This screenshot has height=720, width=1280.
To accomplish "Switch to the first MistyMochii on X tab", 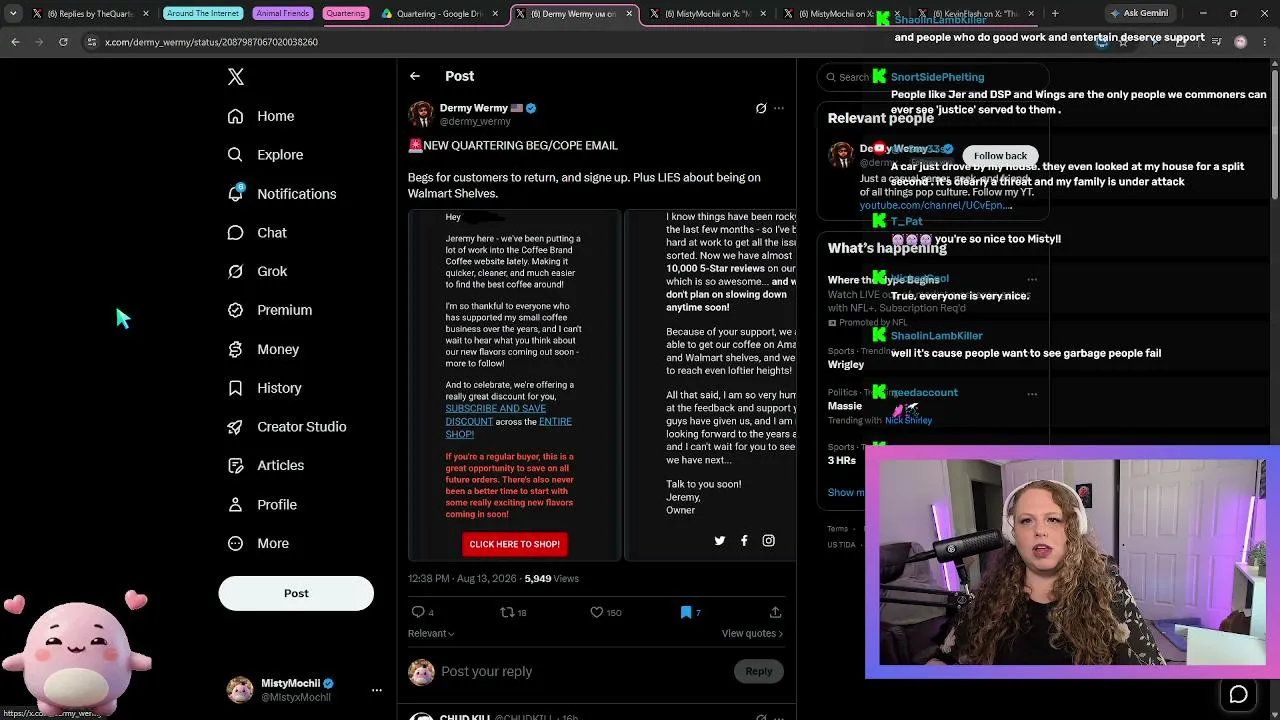I will [x=708, y=14].
